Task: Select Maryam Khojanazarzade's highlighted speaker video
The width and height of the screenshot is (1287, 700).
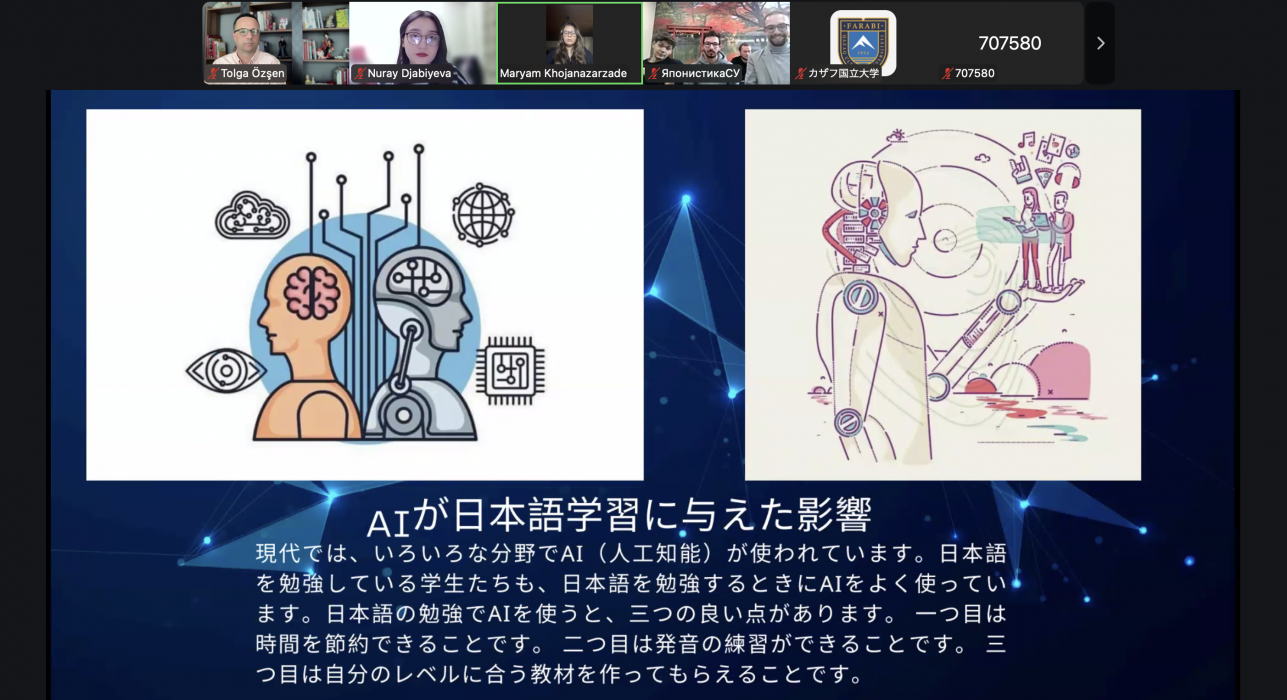Action: 569,38
